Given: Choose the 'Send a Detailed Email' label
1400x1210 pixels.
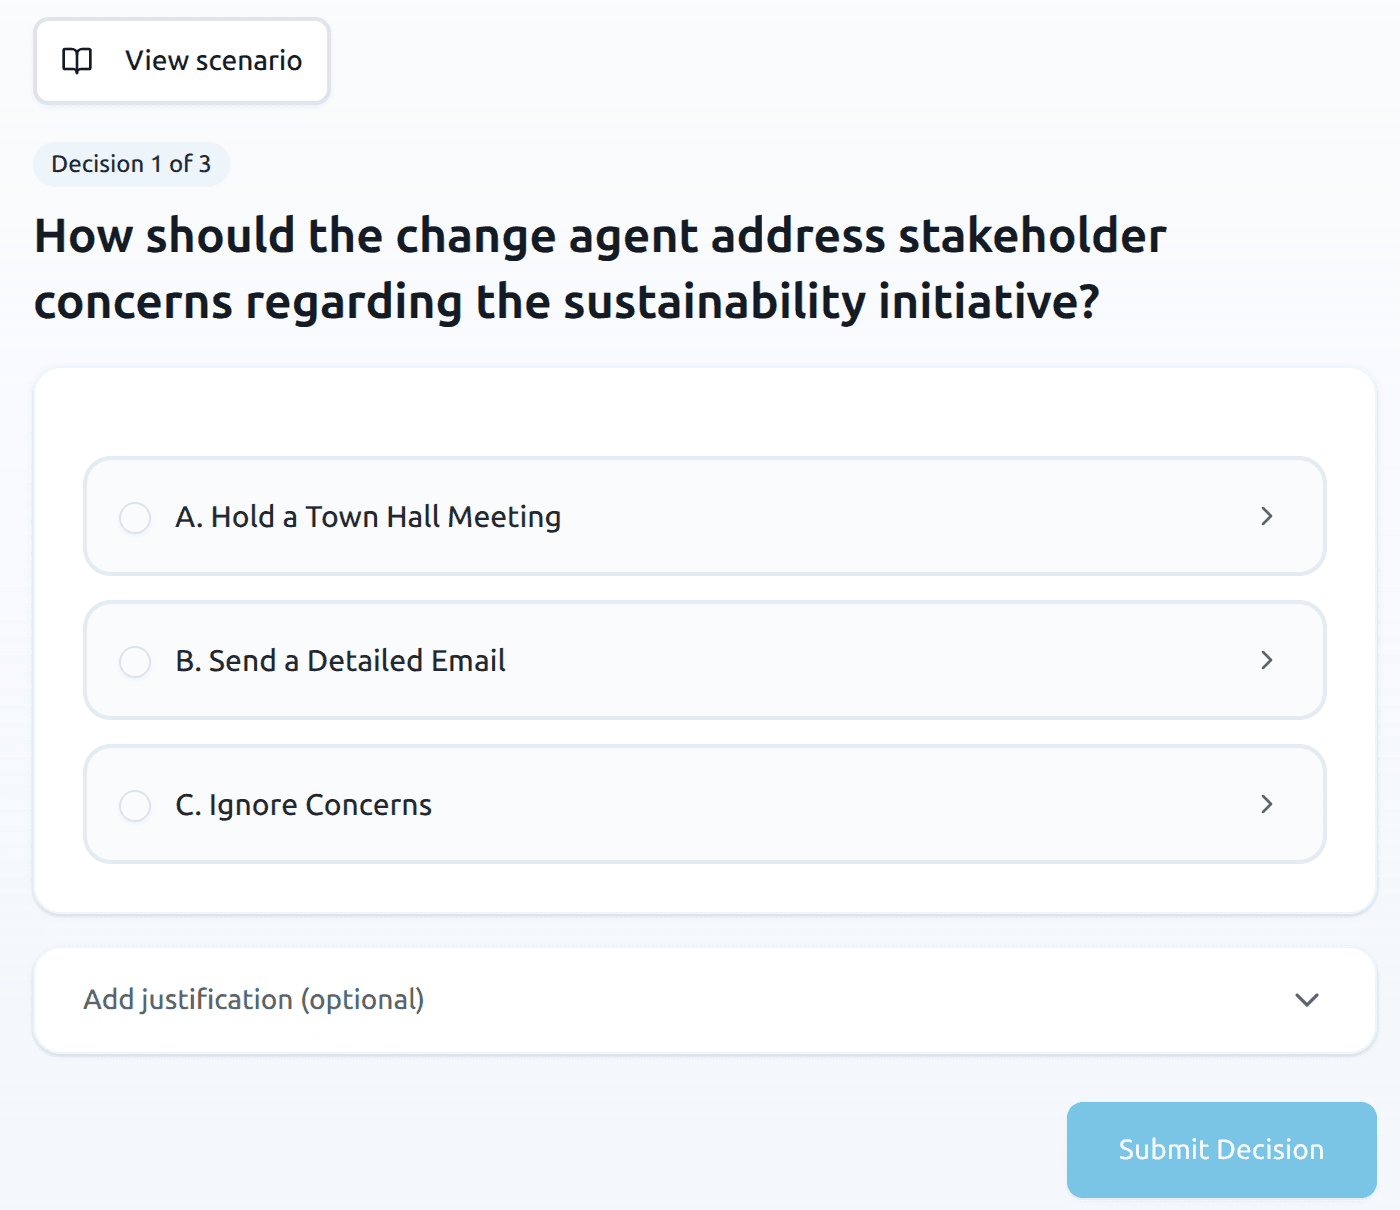Looking at the screenshot, I should click(x=357, y=661).
